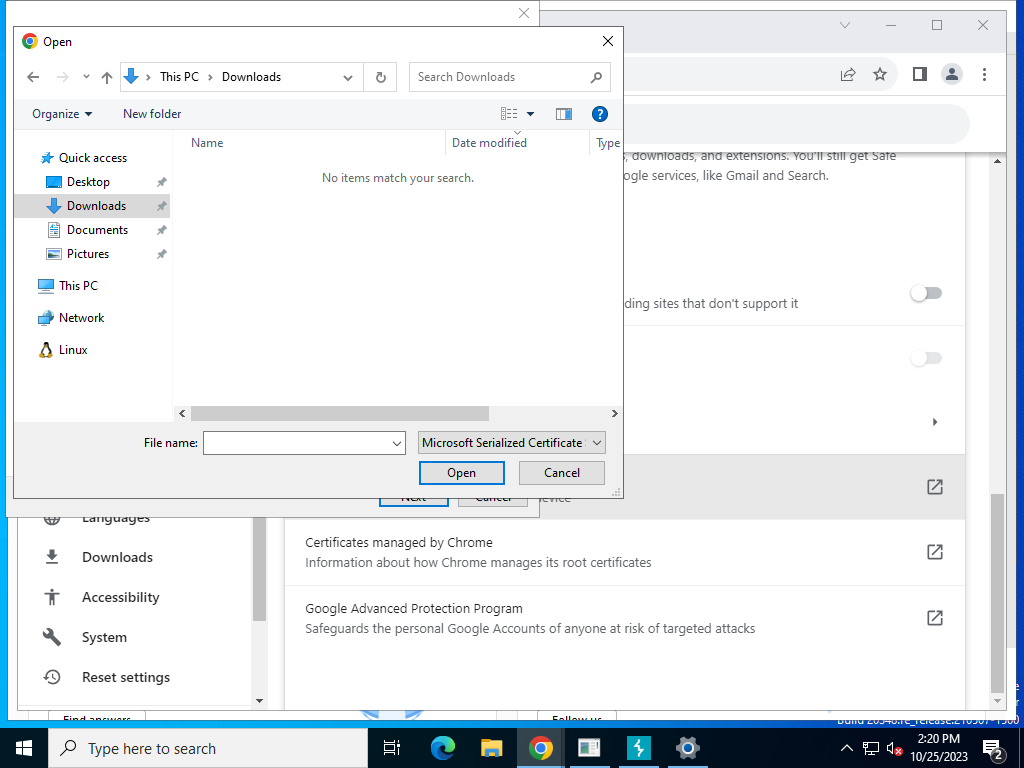Click the File name input box

click(296, 443)
